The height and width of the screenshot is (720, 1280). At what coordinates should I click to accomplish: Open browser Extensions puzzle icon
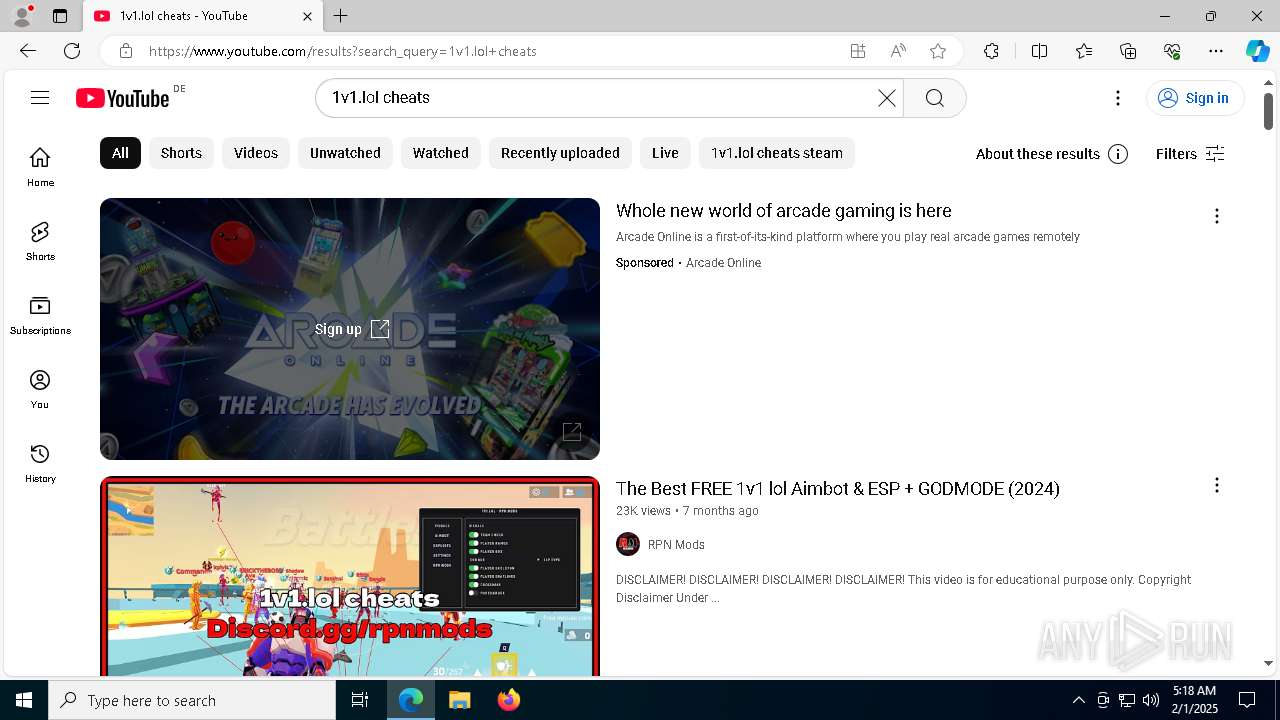click(991, 51)
